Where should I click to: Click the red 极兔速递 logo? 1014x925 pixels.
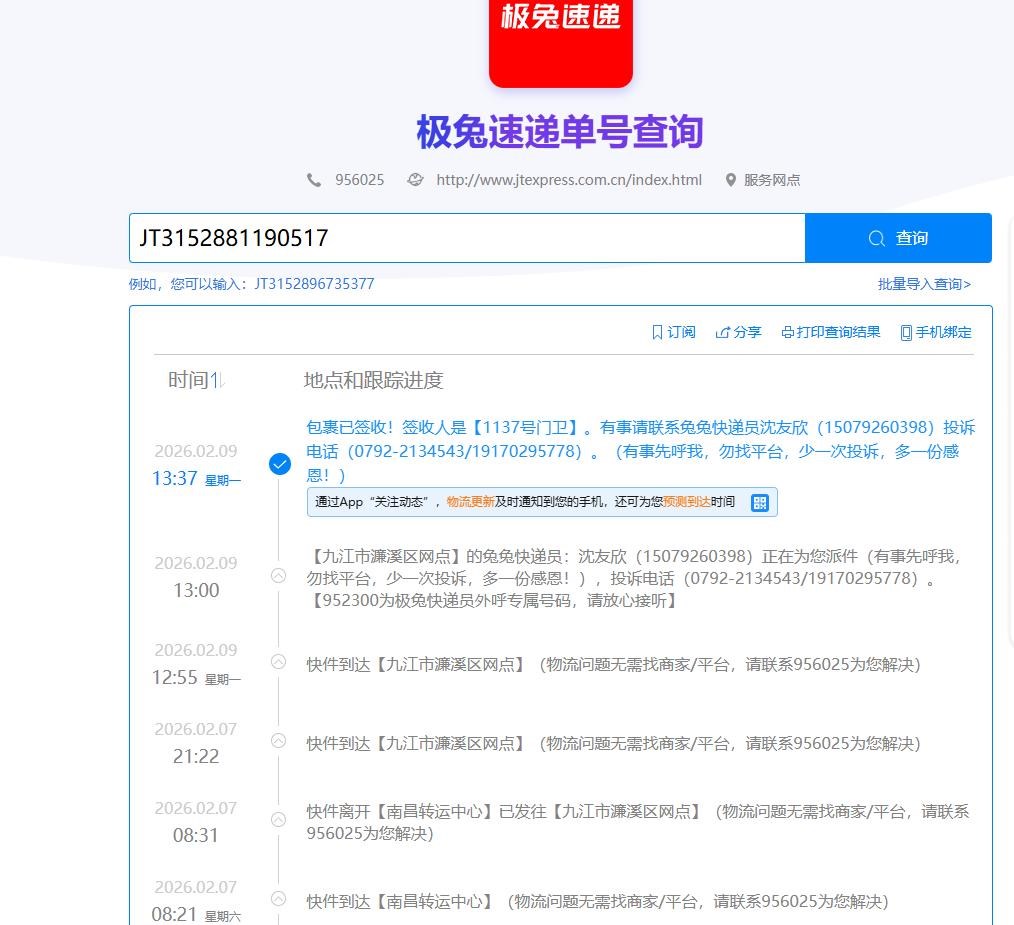coord(560,40)
